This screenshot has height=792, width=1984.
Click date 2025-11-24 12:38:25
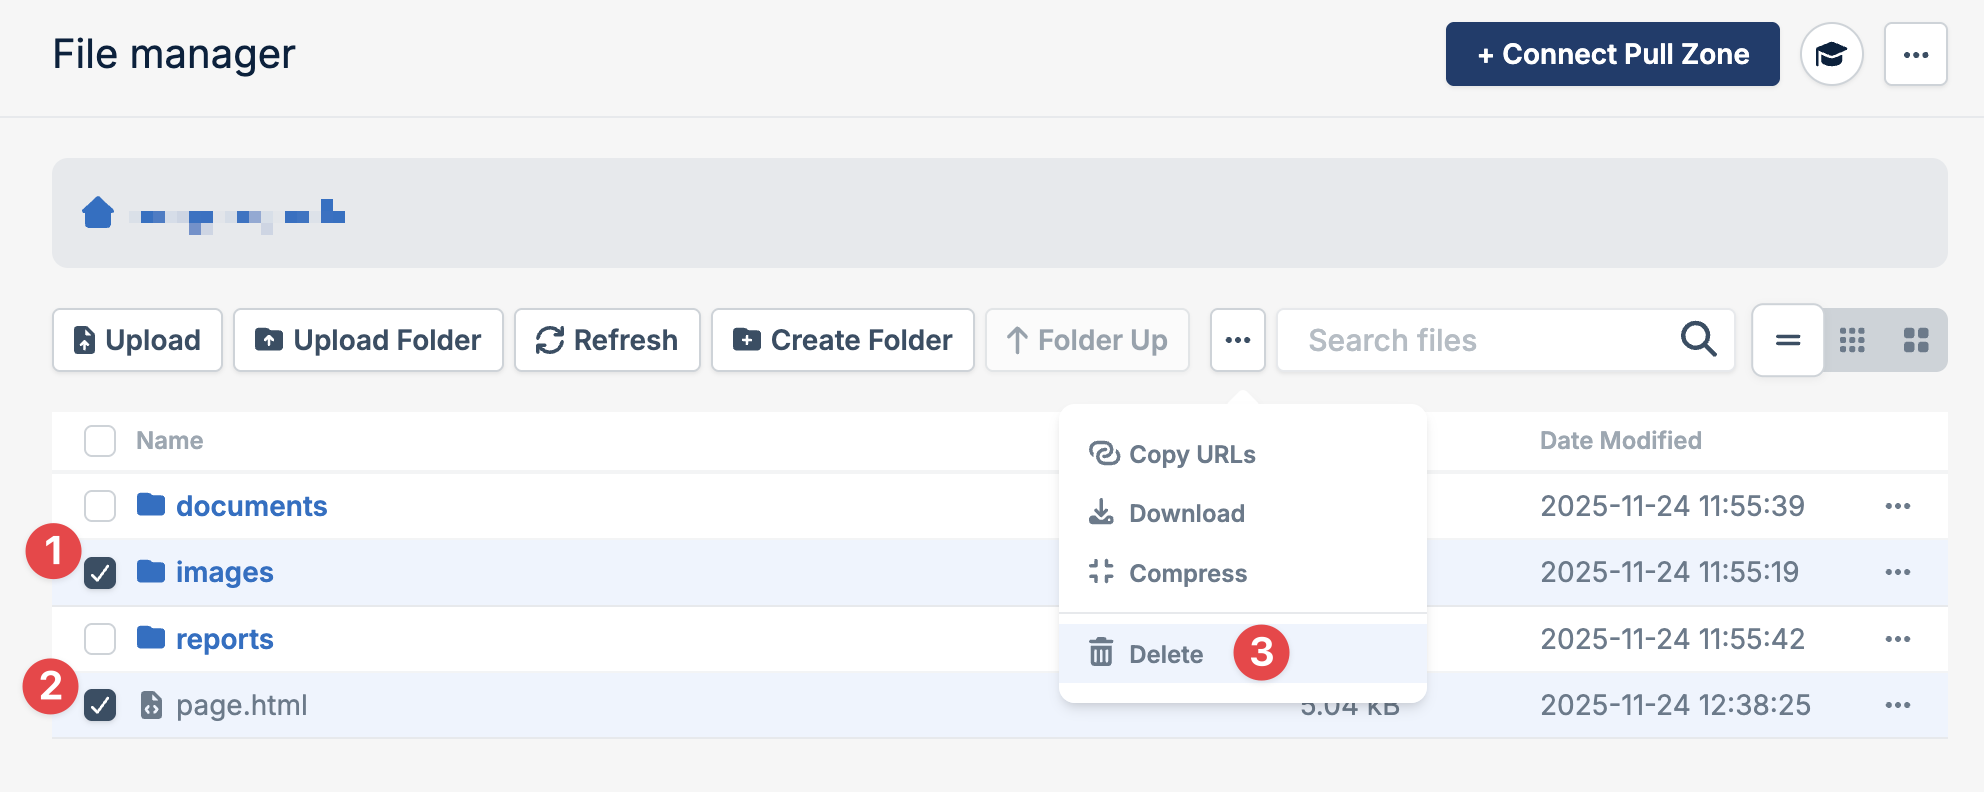(1675, 705)
